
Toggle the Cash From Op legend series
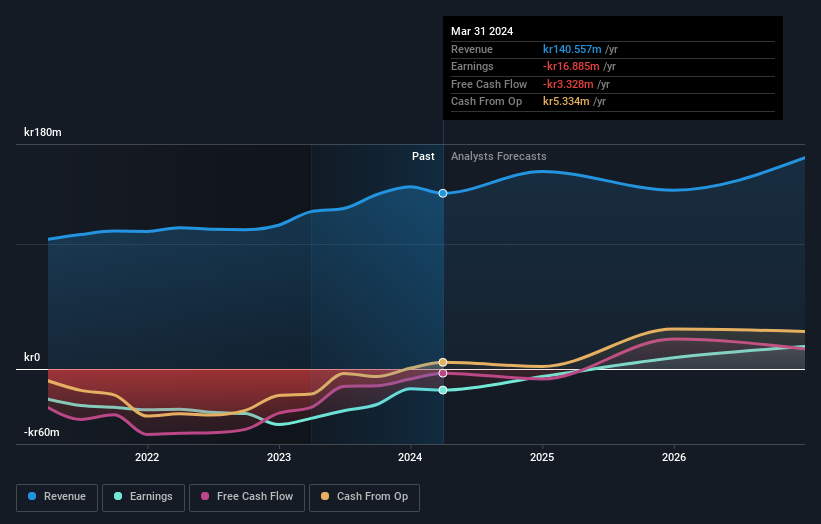[x=364, y=497]
